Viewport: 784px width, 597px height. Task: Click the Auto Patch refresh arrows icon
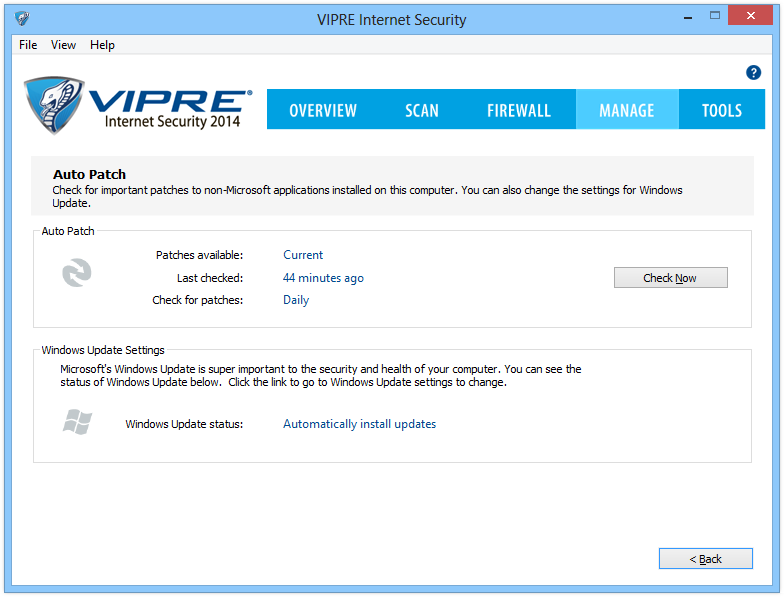77,273
